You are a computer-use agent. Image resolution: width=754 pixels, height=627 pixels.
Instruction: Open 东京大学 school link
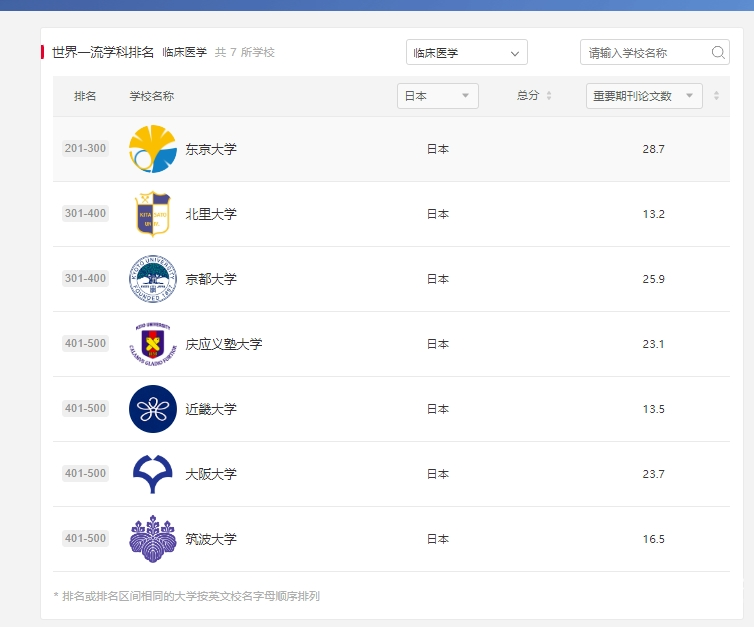coord(211,149)
